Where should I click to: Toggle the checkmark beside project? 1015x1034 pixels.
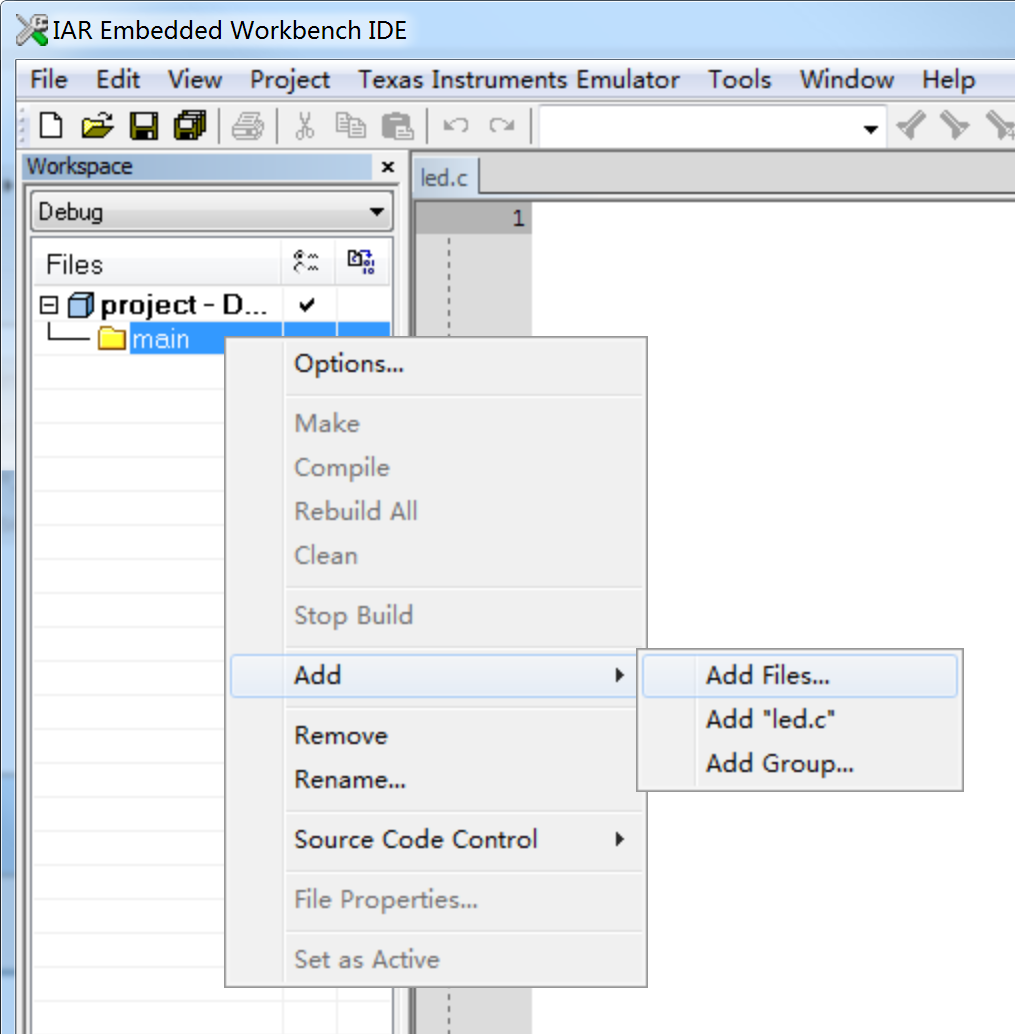pyautogui.click(x=307, y=305)
